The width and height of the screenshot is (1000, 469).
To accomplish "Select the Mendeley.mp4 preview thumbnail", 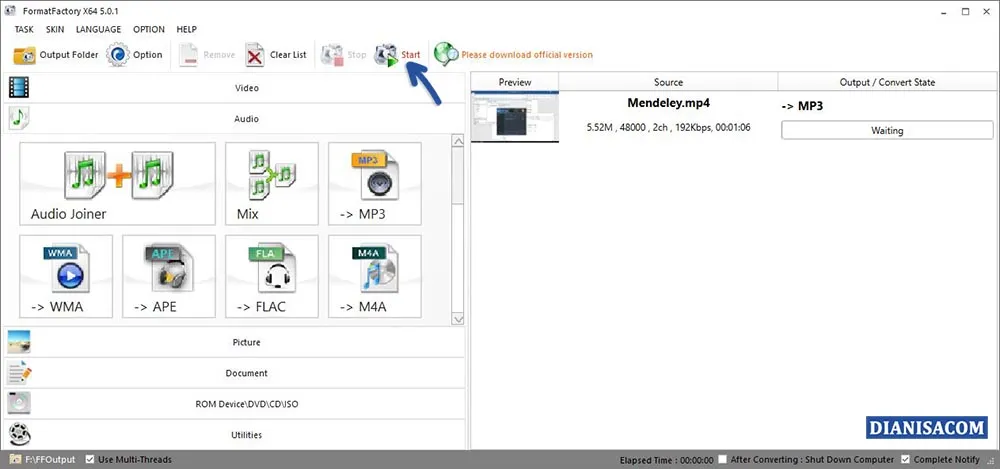I will 515,117.
